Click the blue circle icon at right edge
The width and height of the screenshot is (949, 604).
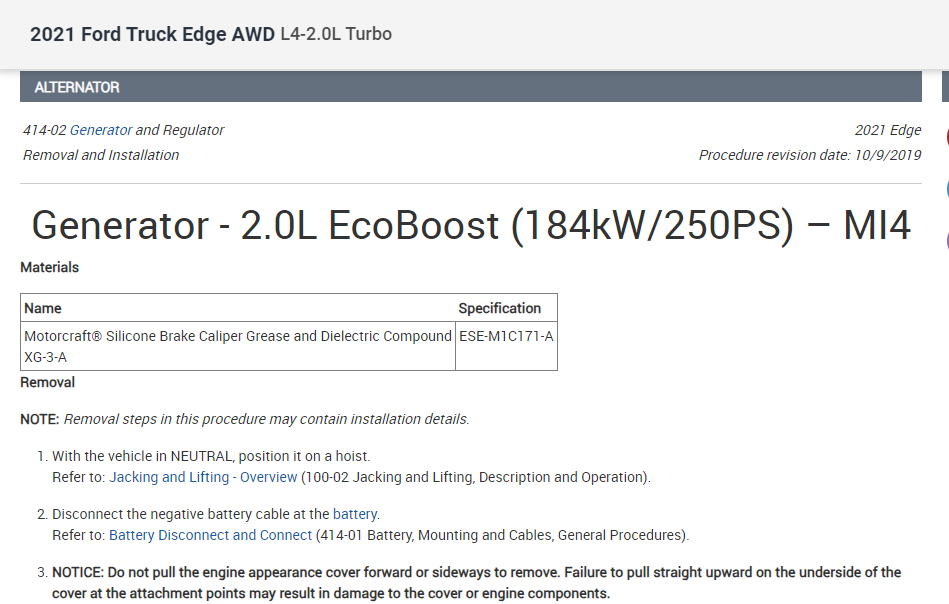(945, 188)
